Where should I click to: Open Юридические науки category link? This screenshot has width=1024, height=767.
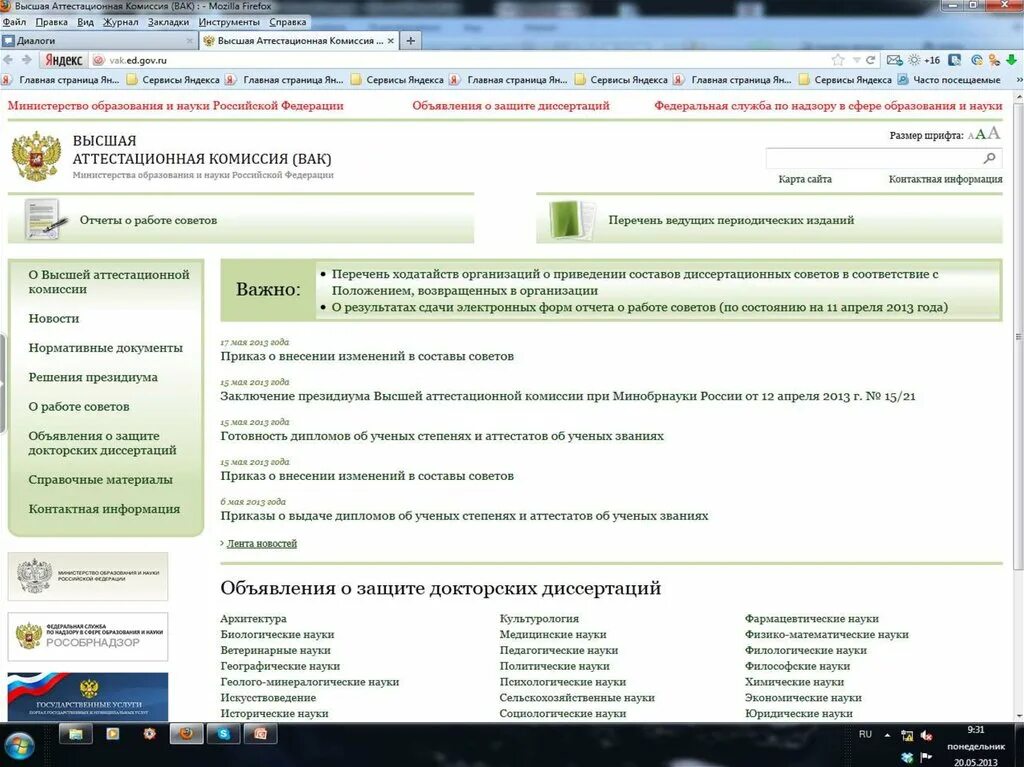pyautogui.click(x=798, y=713)
